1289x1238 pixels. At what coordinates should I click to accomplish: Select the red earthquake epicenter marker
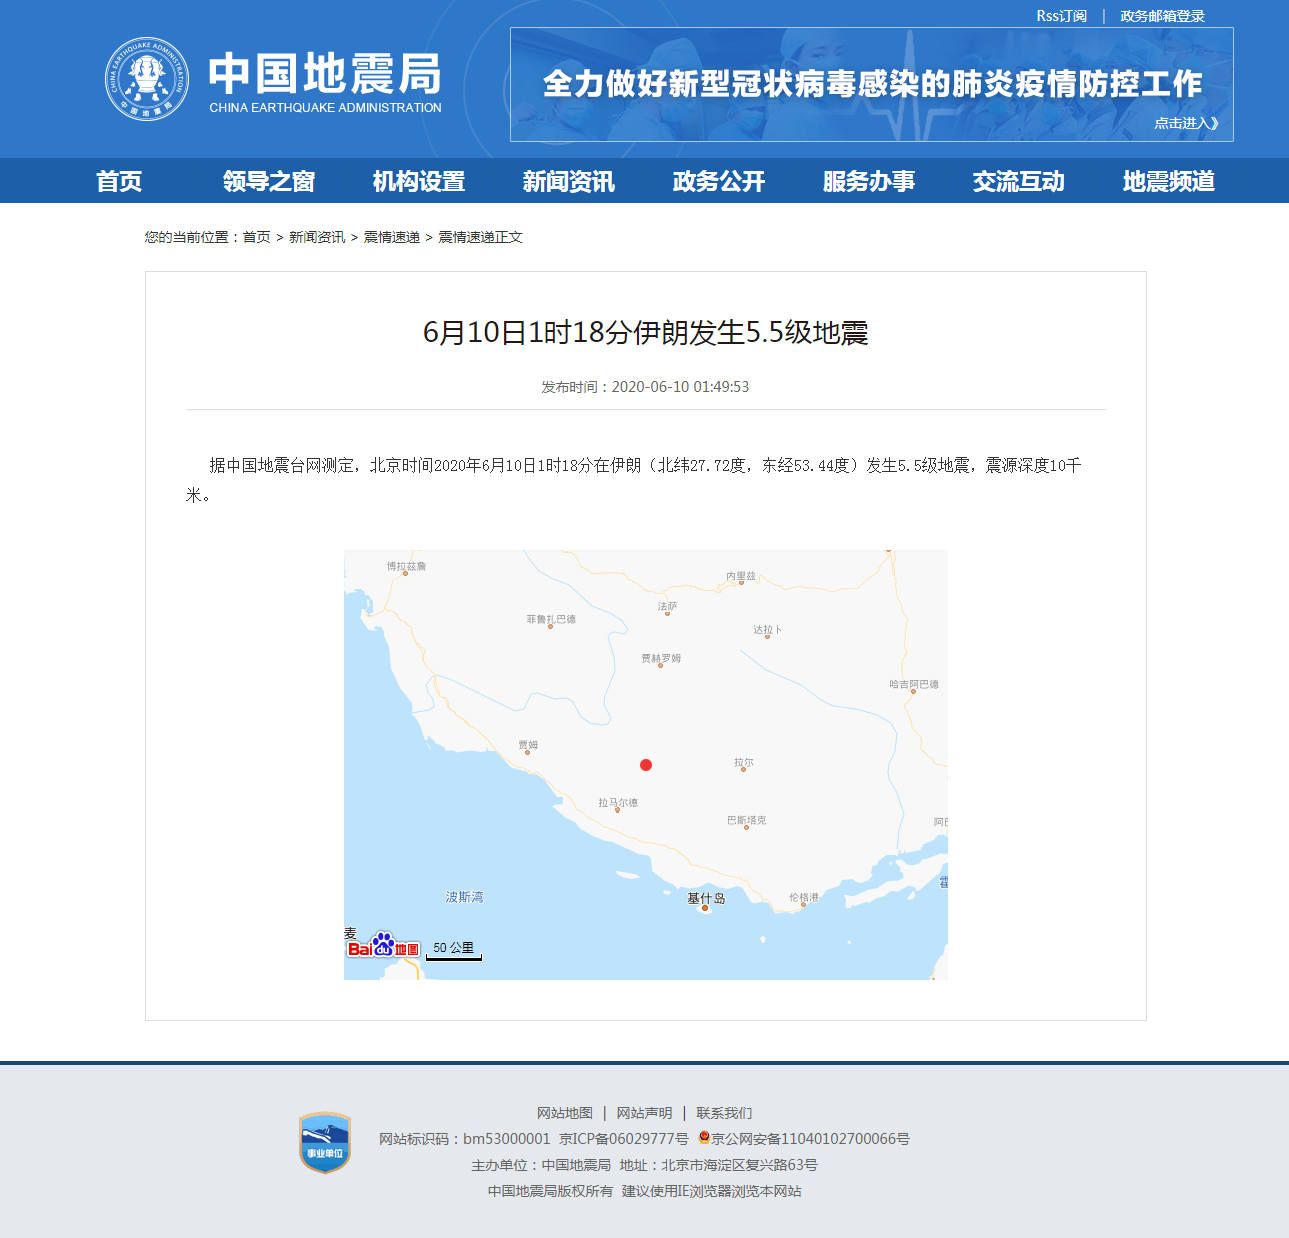(x=646, y=765)
